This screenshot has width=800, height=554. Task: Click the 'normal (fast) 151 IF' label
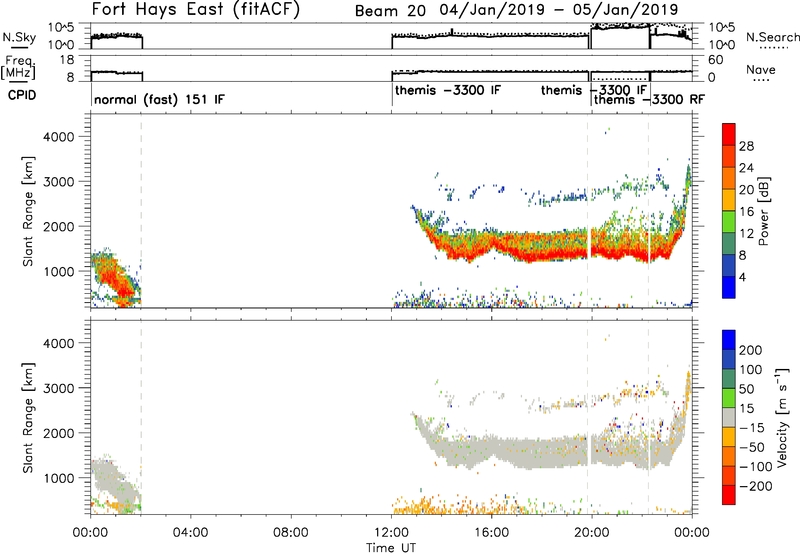click(159, 99)
